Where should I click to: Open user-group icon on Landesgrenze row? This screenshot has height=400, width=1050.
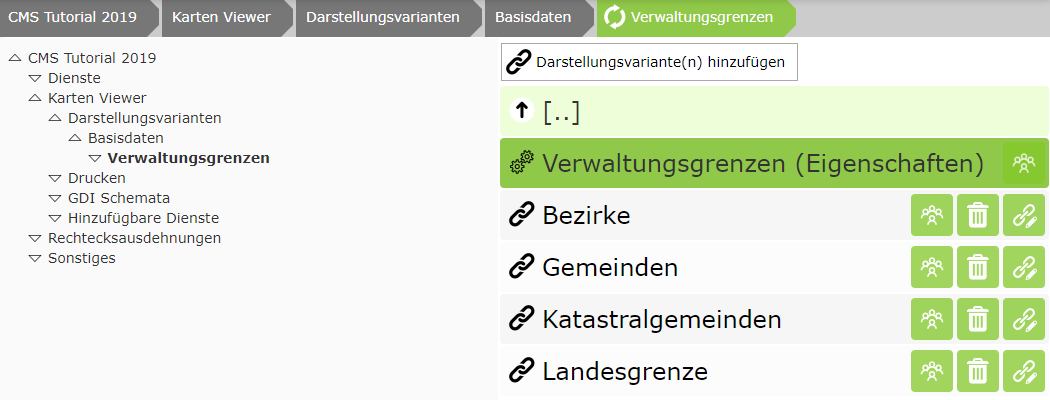tap(931, 371)
